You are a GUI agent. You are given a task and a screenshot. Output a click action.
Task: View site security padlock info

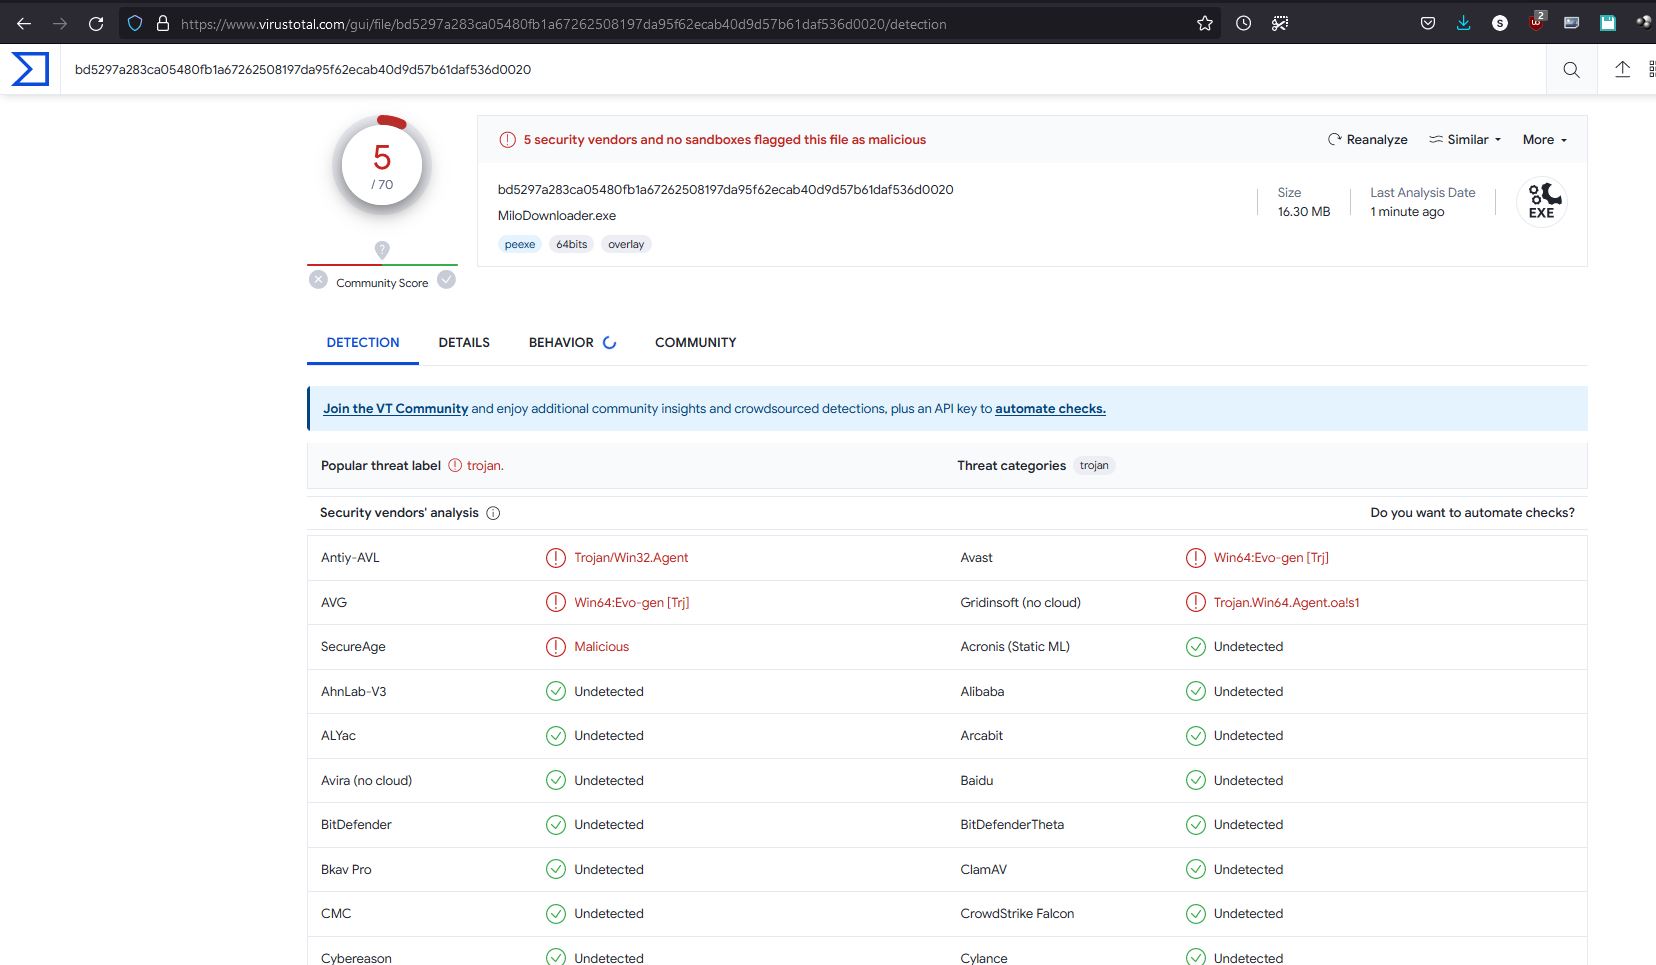tap(162, 23)
